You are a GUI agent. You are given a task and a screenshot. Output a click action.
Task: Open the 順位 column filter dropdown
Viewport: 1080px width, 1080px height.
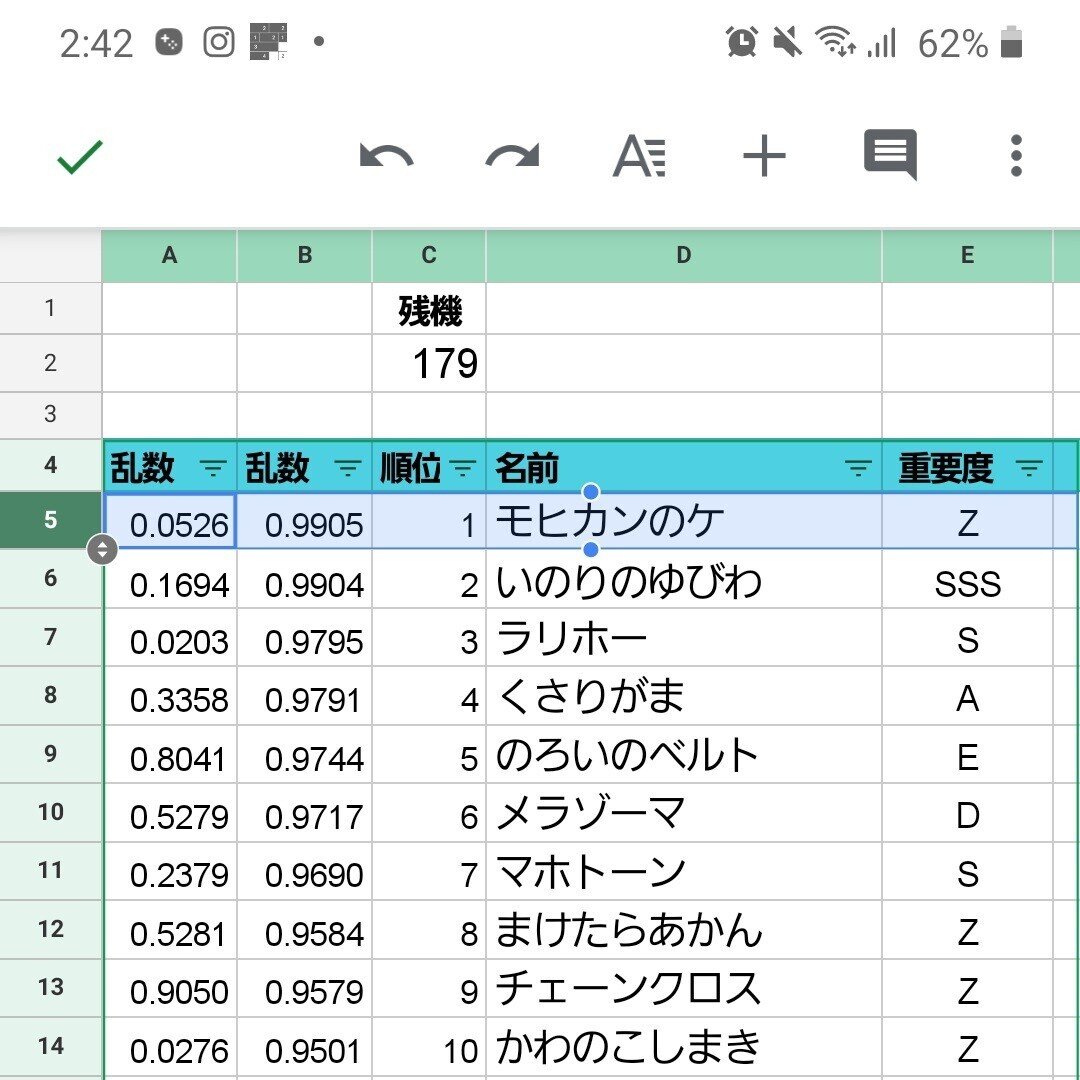(463, 468)
